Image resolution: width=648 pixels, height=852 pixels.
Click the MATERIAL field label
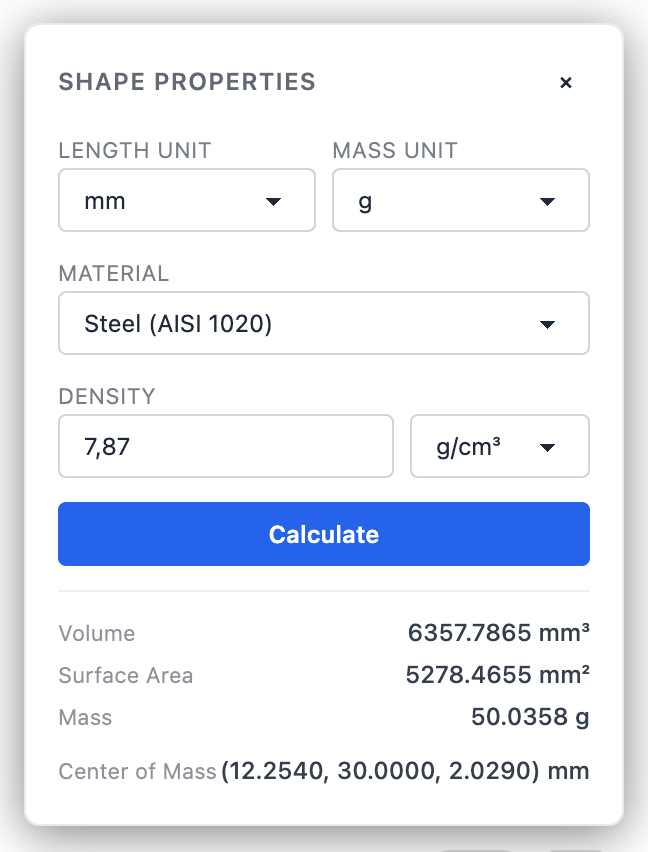pyautogui.click(x=114, y=273)
